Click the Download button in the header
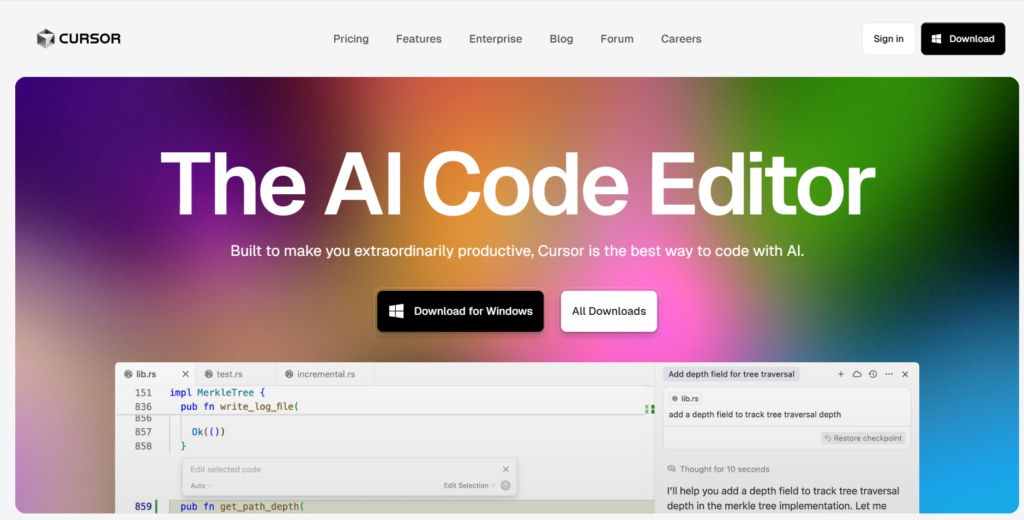 pos(963,39)
